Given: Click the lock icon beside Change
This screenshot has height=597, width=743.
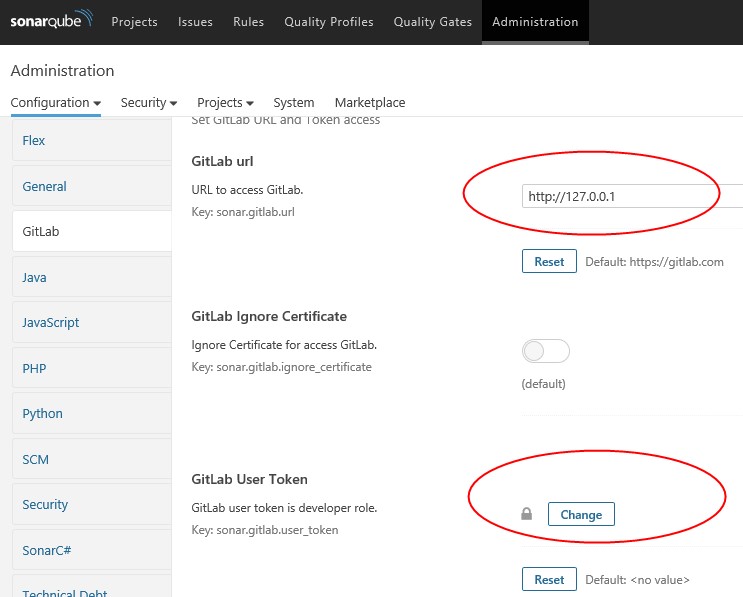Looking at the screenshot, I should coord(526,514).
